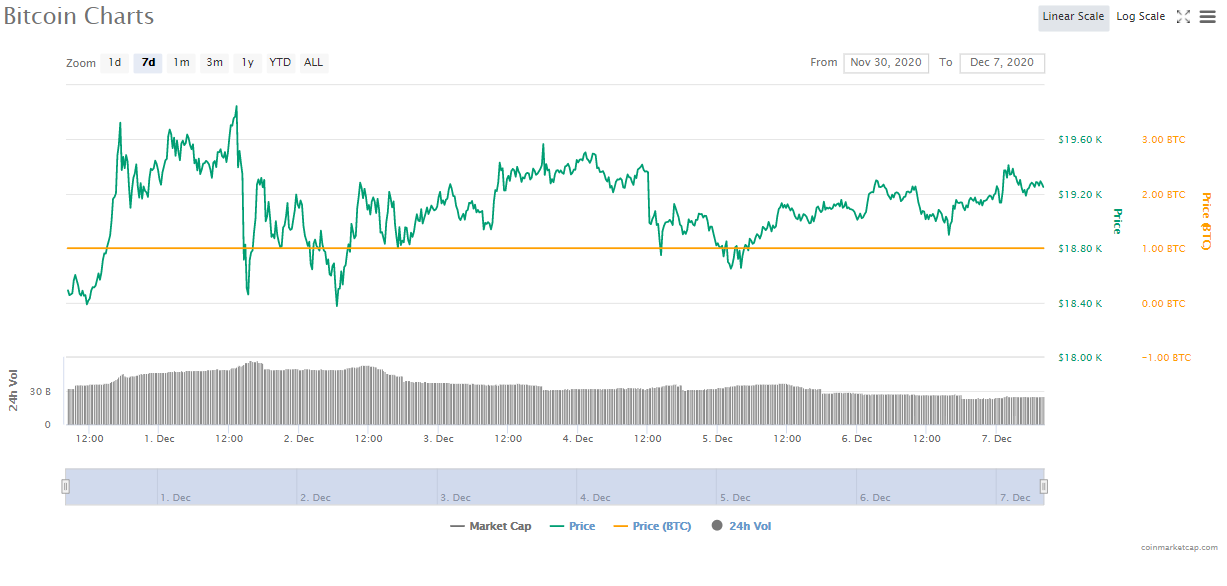Image resolution: width=1227 pixels, height=586 pixels.
Task: Click the $19.20 K price axis label
Action: coord(1080,195)
